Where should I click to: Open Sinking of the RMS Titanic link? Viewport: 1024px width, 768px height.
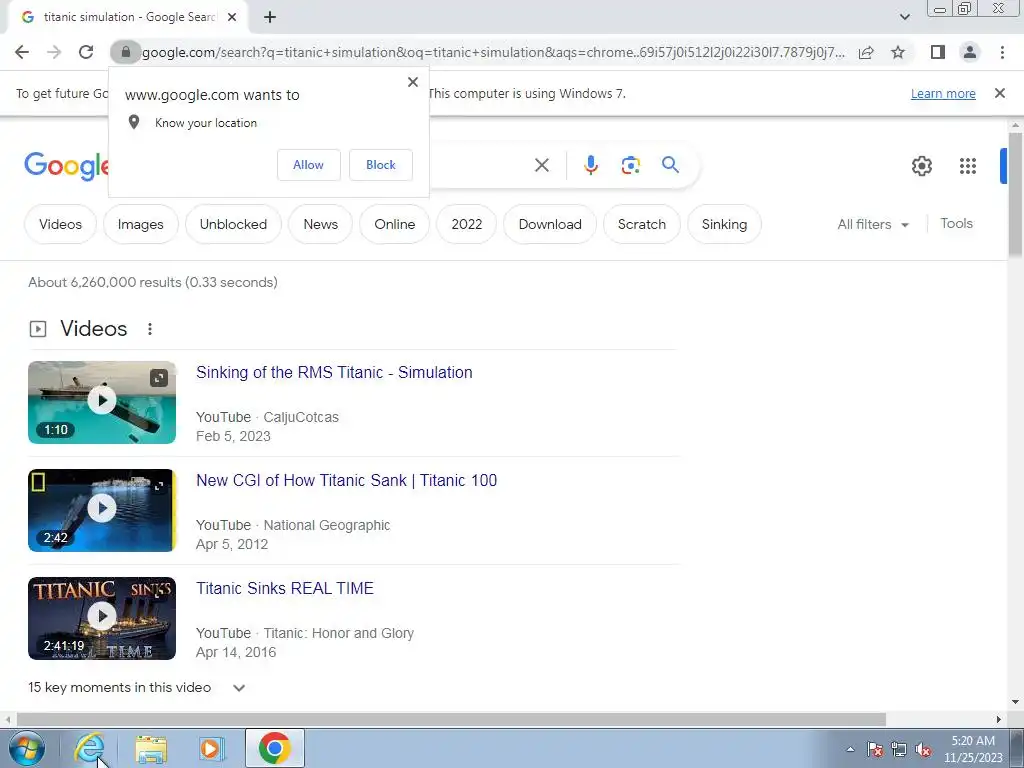(334, 372)
